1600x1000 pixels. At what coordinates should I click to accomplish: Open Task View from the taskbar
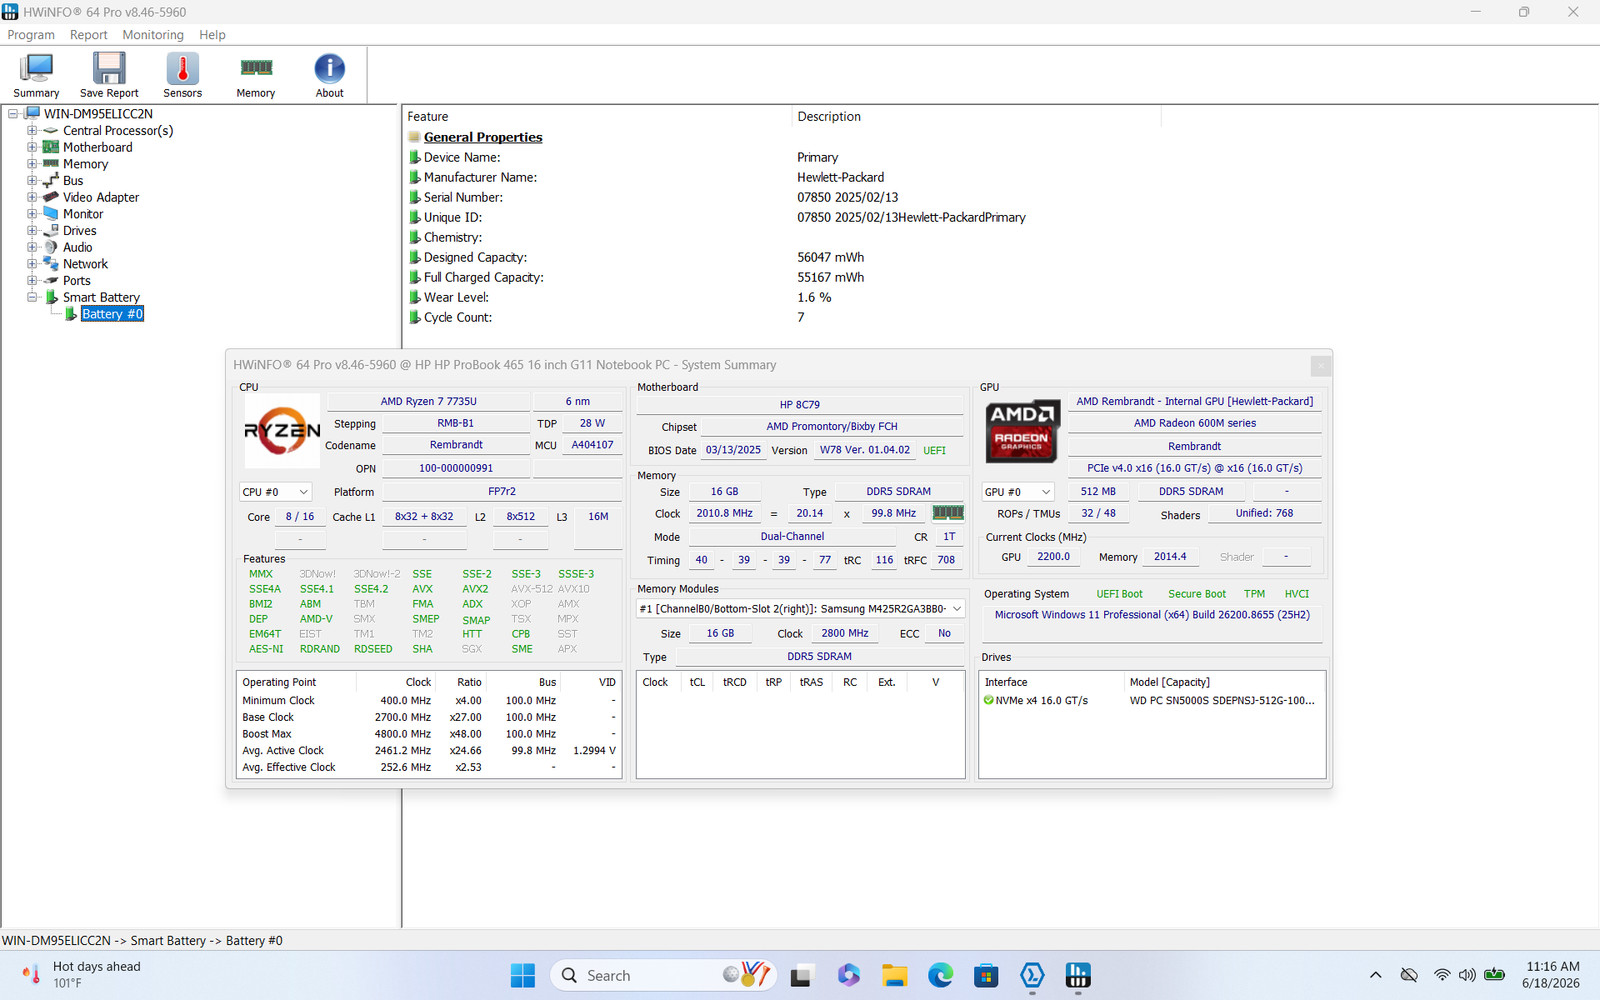point(802,975)
